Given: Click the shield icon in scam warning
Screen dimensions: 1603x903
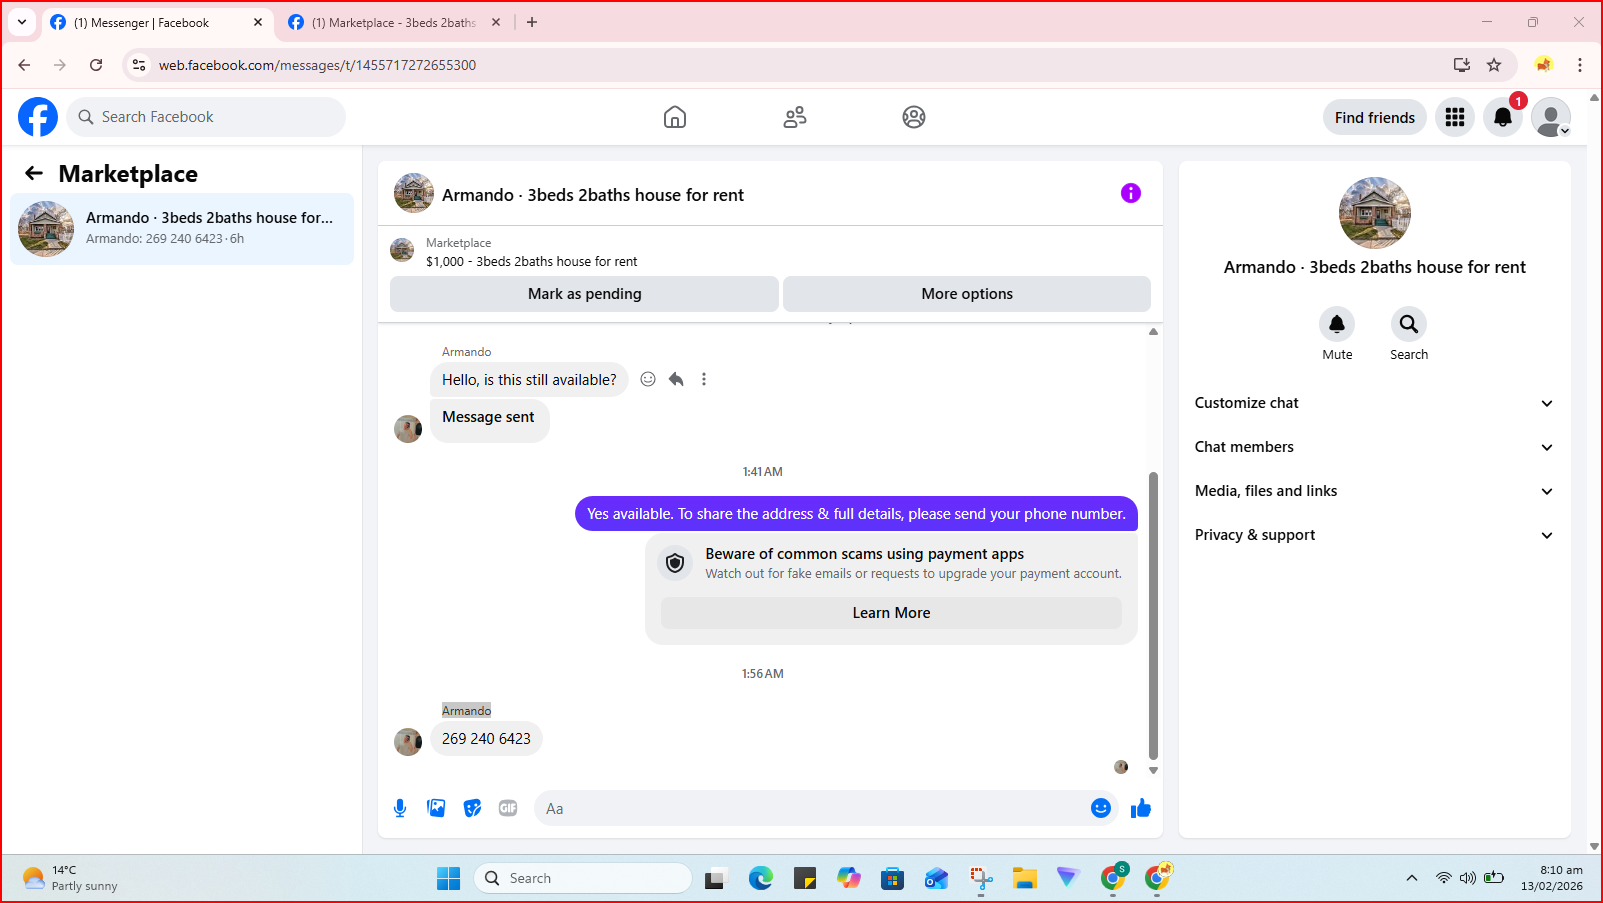Looking at the screenshot, I should coord(675,563).
